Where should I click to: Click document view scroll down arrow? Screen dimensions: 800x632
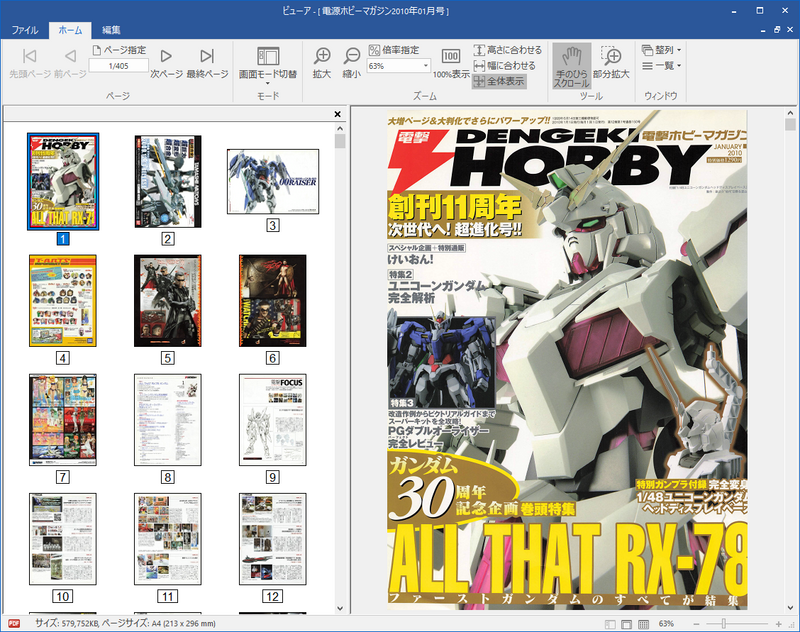(x=790, y=608)
